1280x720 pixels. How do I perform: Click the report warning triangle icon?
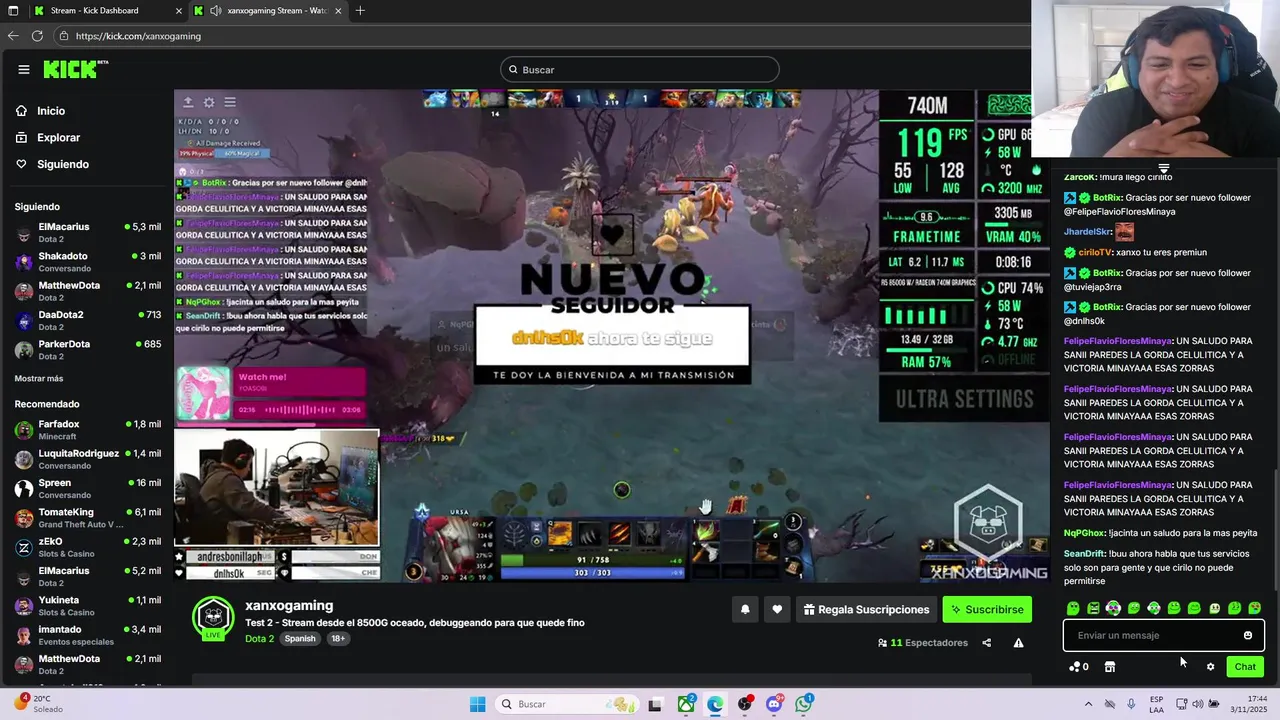tap(1018, 643)
